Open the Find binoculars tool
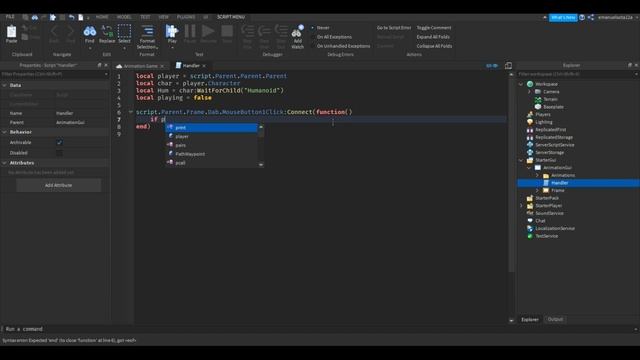This screenshot has height=360, width=640. pyautogui.click(x=89, y=31)
